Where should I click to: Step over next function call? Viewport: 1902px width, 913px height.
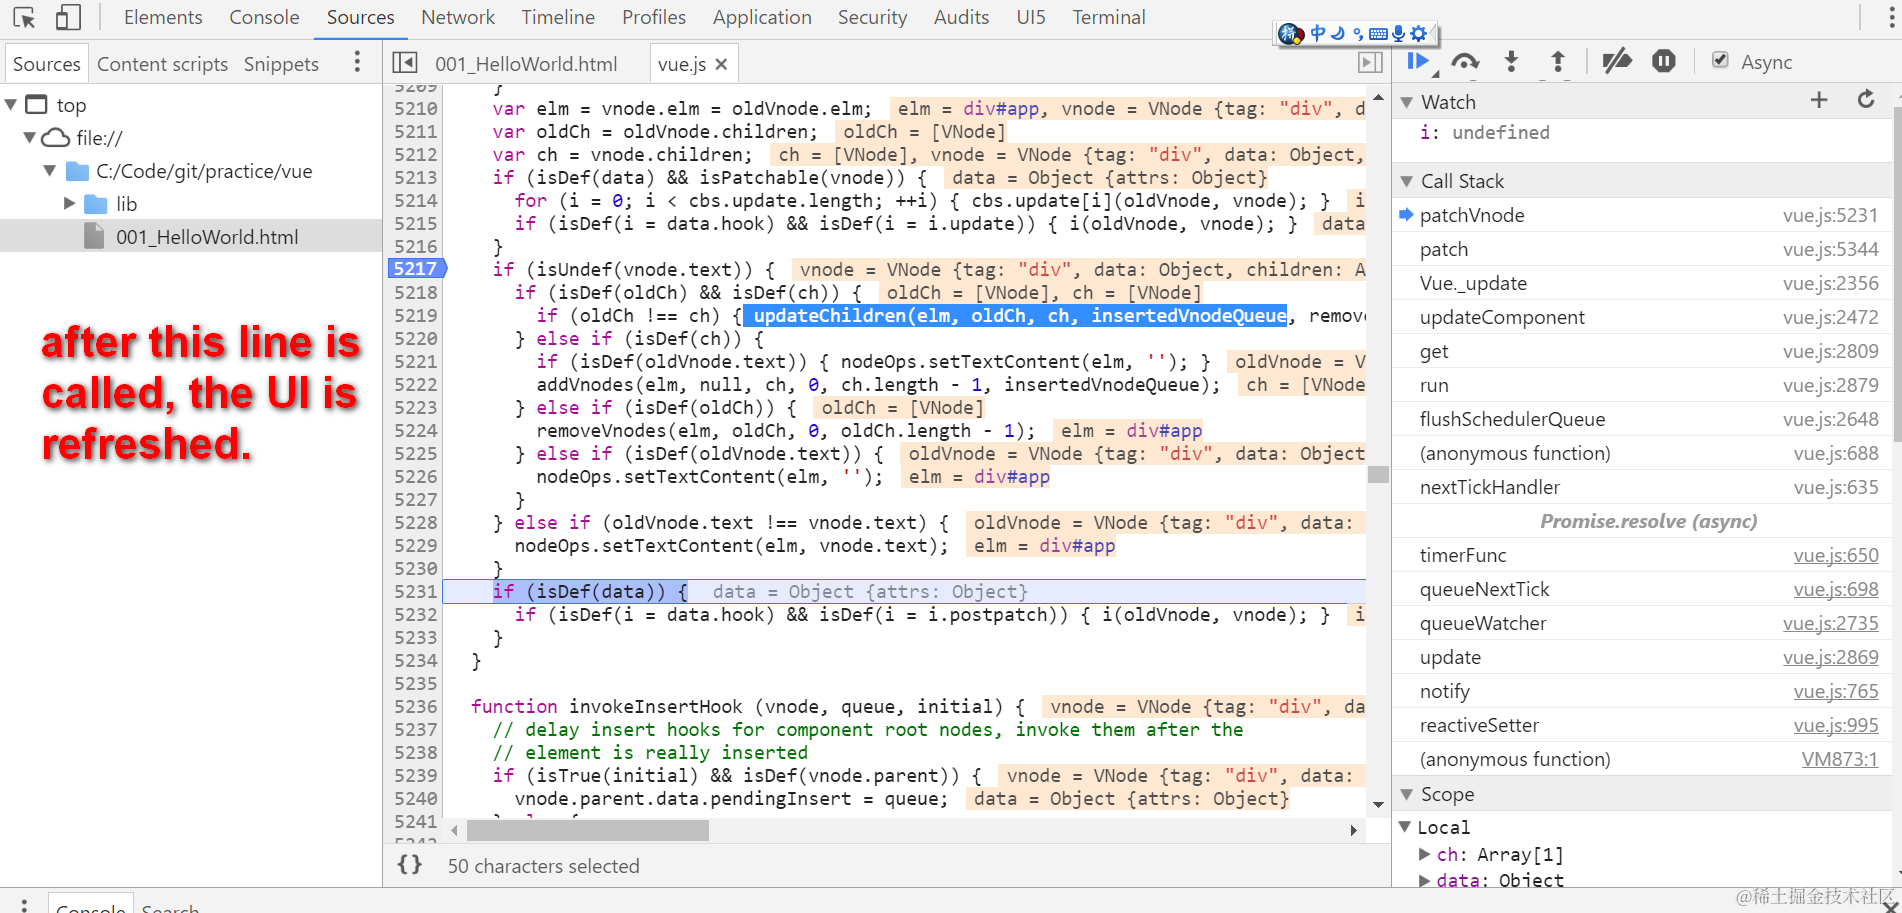pos(1465,62)
